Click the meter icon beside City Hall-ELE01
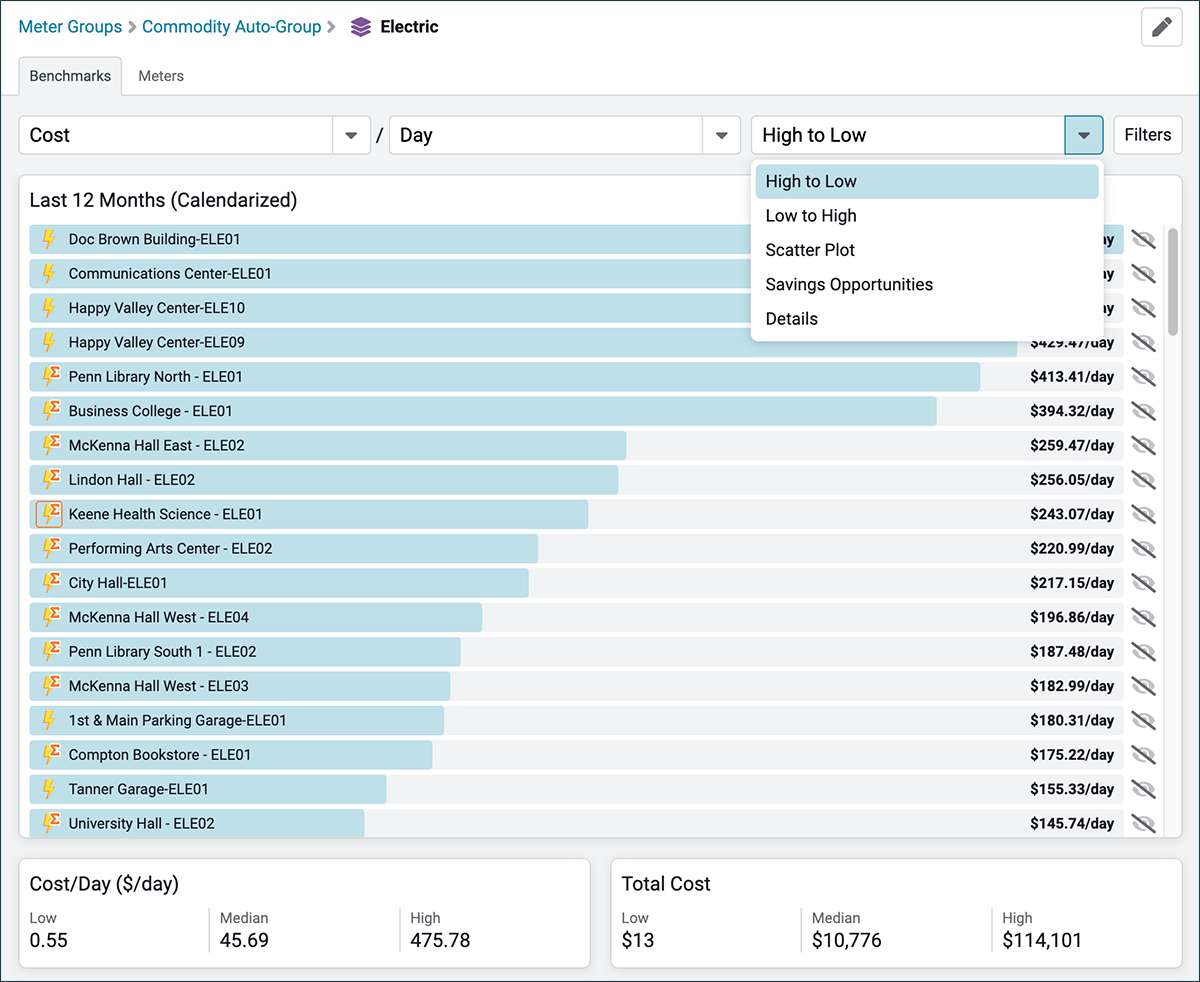The height and width of the screenshot is (982, 1200). point(53,582)
